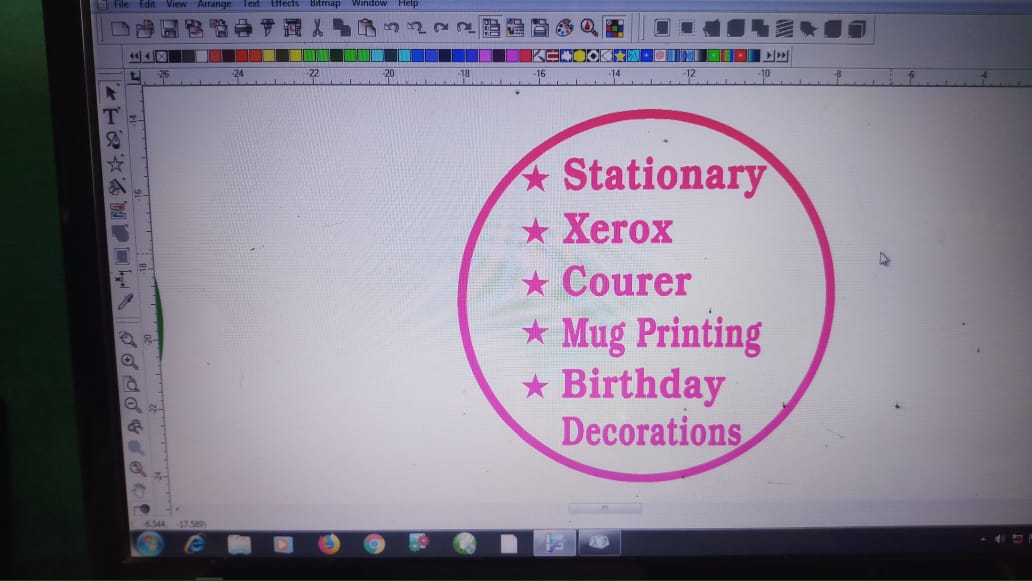Open the painter's palette color icon
The height and width of the screenshot is (581, 1032).
coord(565,28)
